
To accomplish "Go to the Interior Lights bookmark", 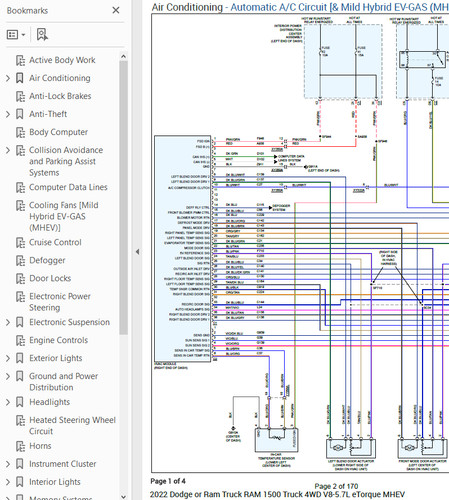I will [55, 482].
